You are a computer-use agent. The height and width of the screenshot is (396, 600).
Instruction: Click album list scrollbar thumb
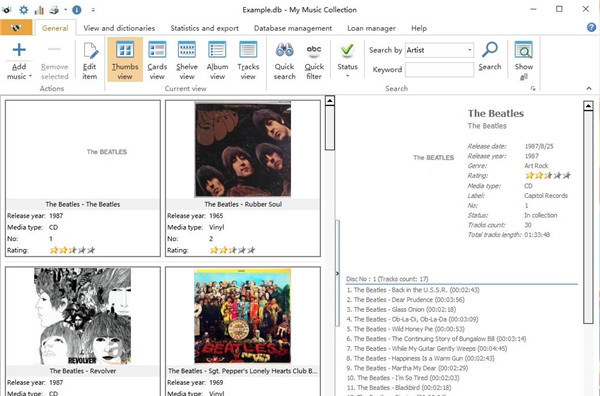329,128
